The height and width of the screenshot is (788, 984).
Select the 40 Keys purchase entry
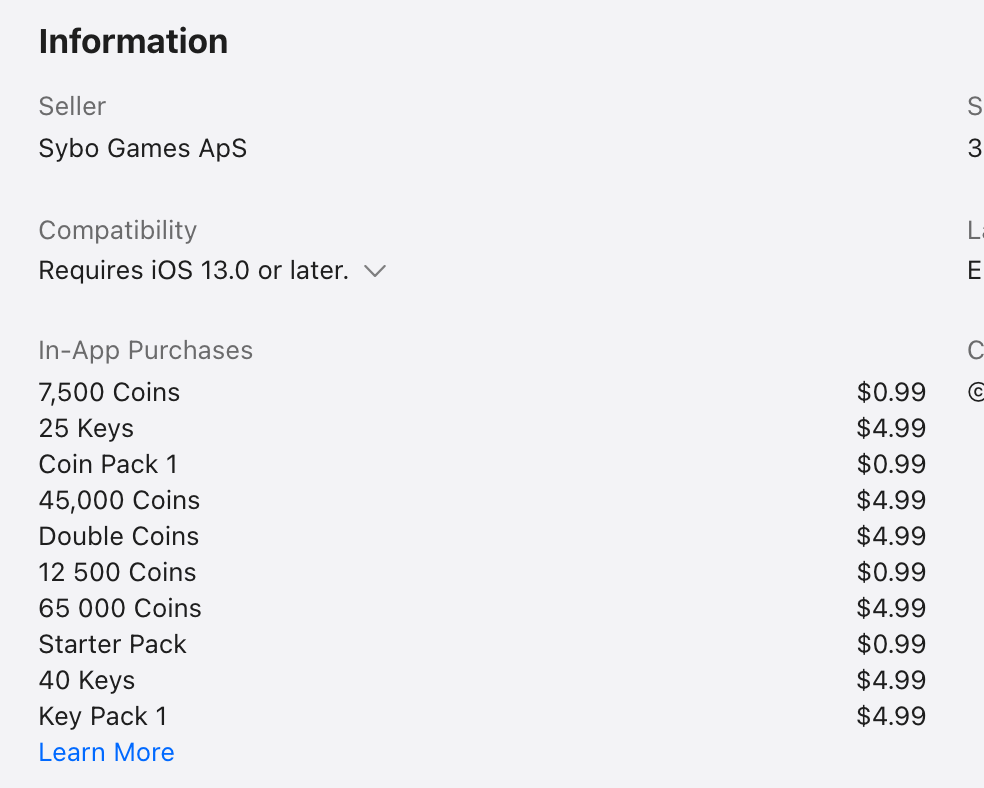(86, 680)
